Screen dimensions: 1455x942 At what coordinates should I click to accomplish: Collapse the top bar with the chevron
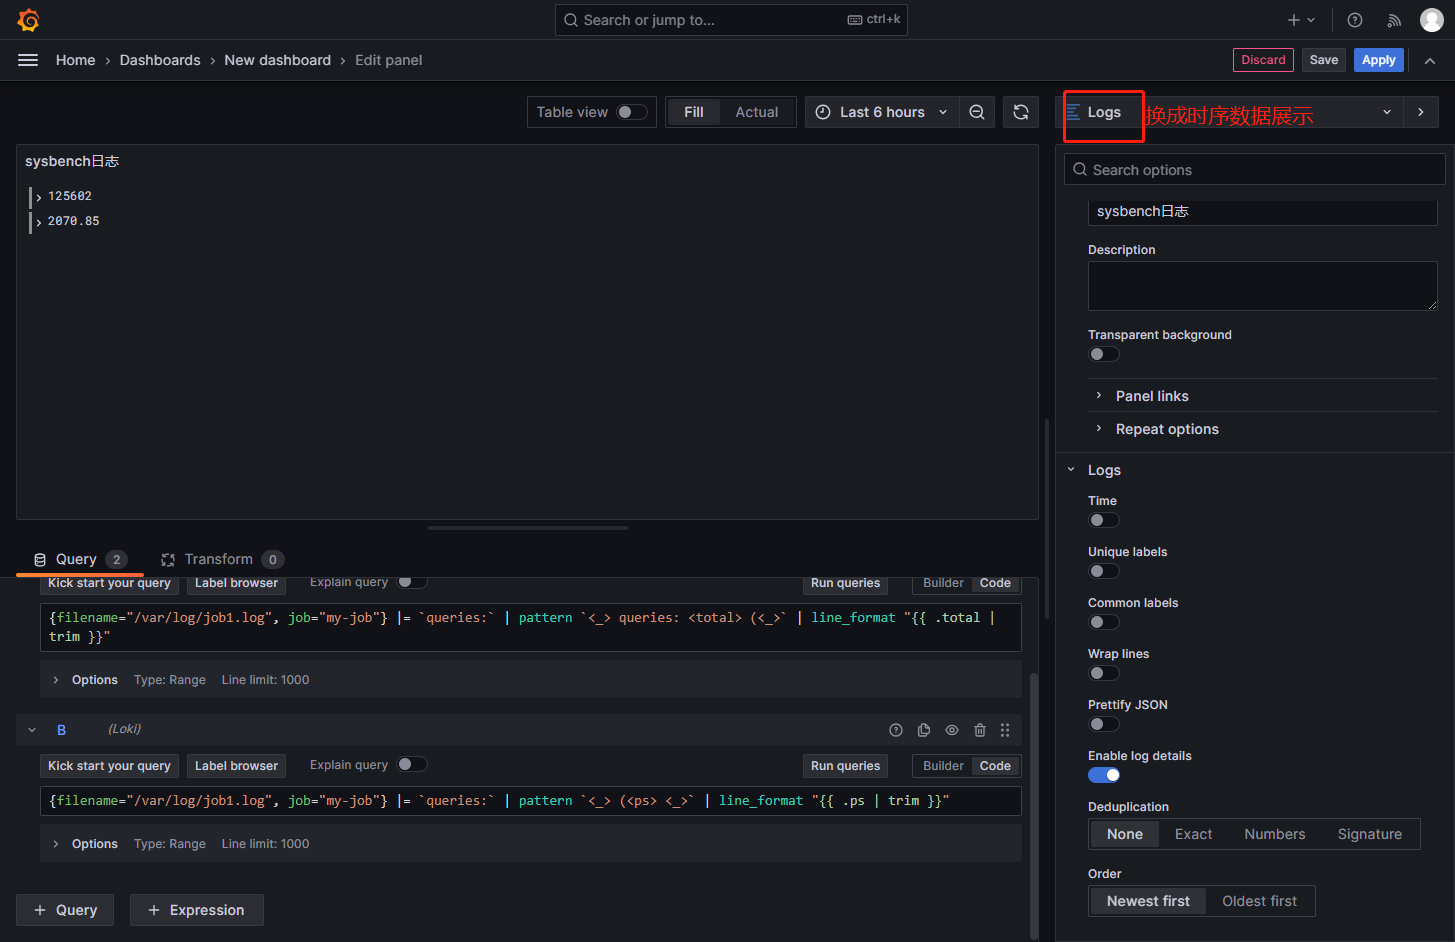[x=1430, y=61]
